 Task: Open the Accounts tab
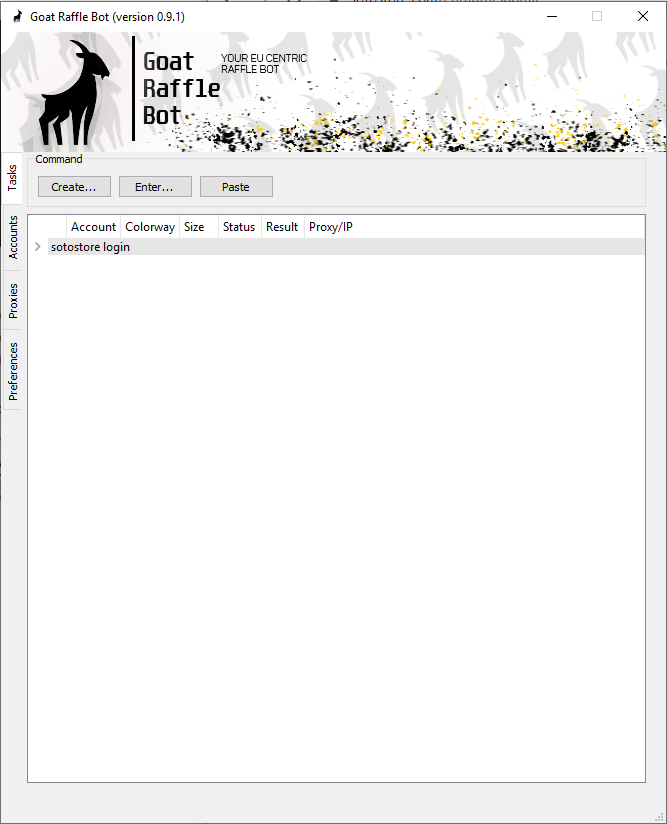pos(13,237)
